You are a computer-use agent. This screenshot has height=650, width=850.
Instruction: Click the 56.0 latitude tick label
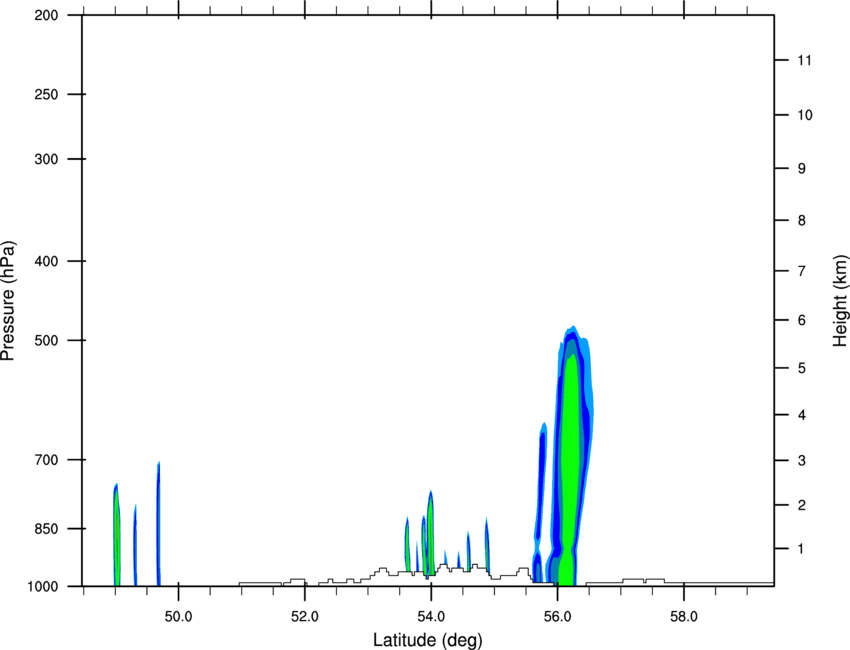[x=557, y=617]
